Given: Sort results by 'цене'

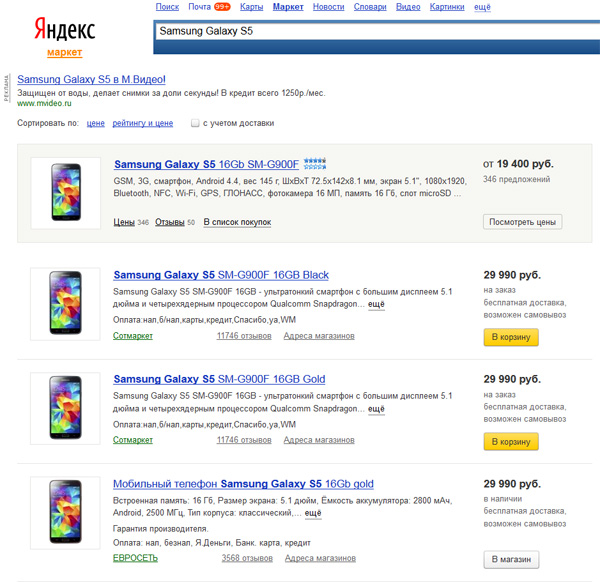Looking at the screenshot, I should click(x=96, y=124).
